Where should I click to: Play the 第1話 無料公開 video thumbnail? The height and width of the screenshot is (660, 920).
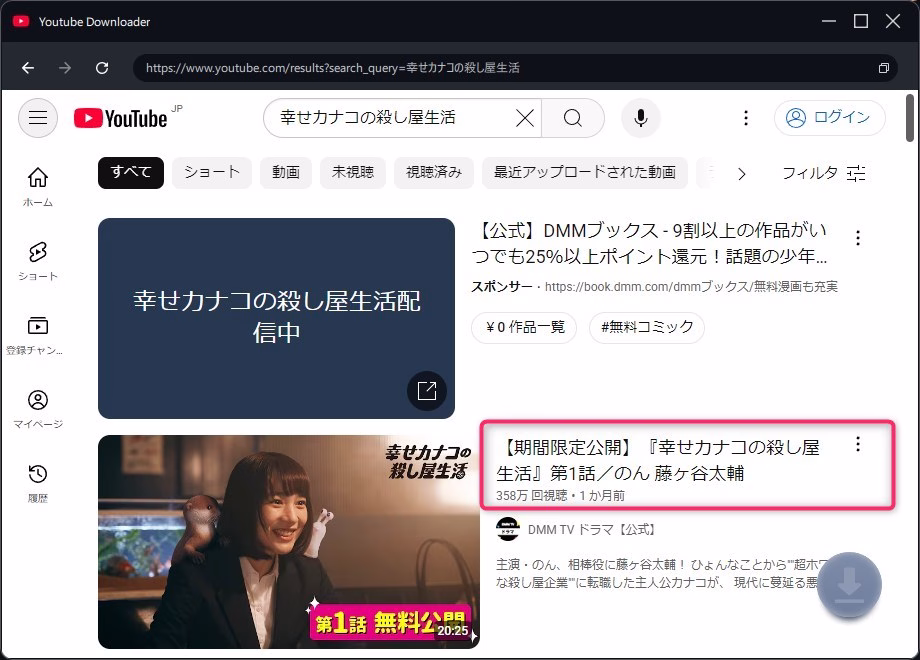coord(289,541)
